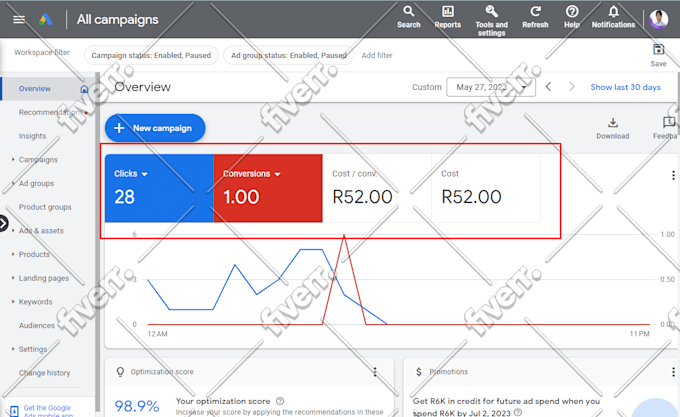
Task: Open the Search tool
Action: (409, 17)
